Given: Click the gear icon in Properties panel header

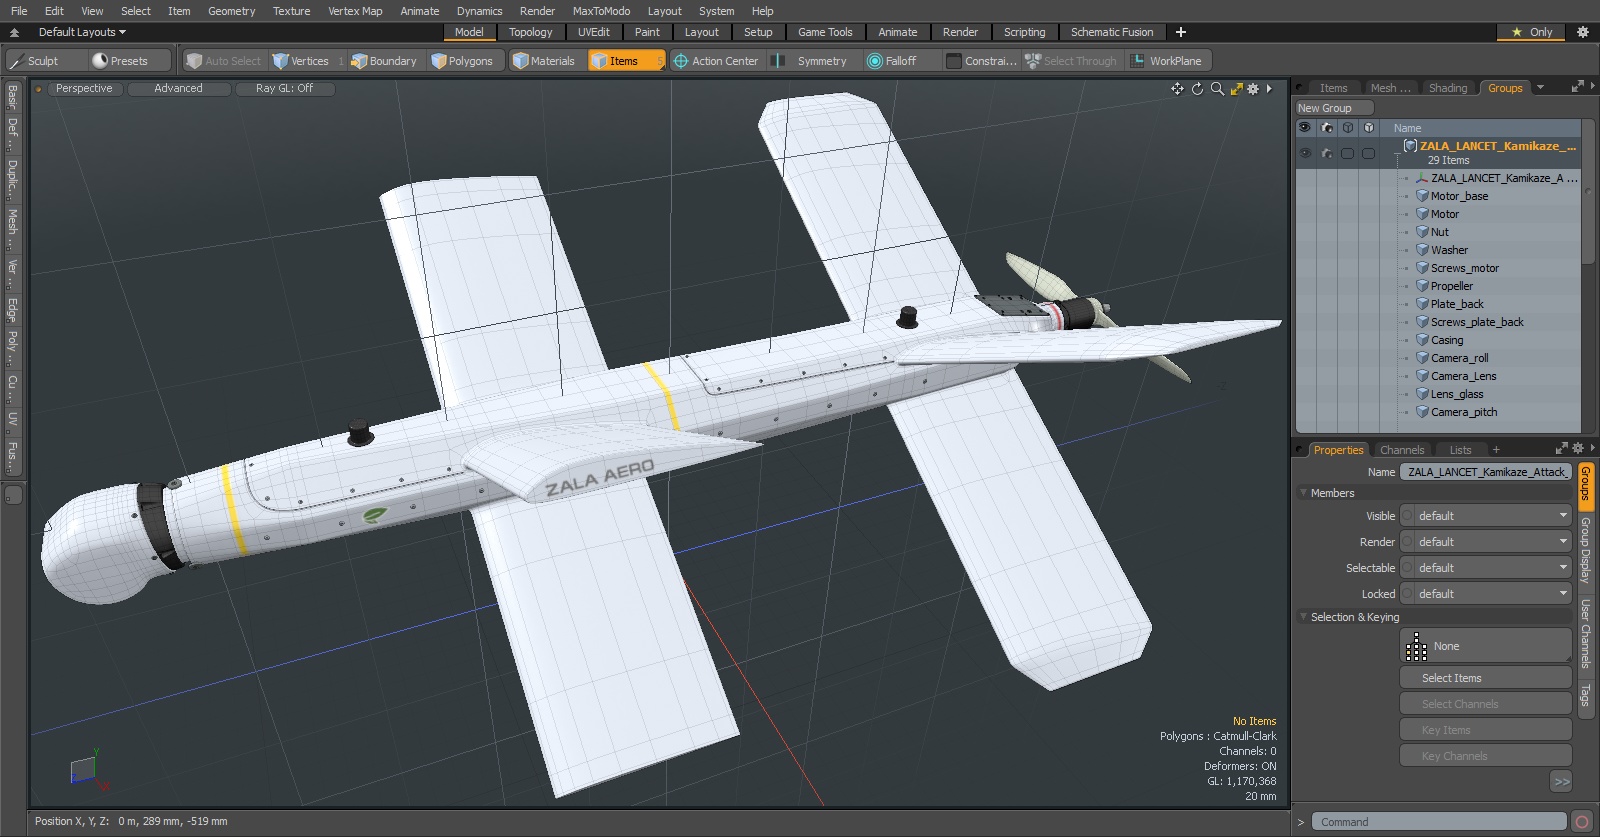Looking at the screenshot, I should 1578,449.
